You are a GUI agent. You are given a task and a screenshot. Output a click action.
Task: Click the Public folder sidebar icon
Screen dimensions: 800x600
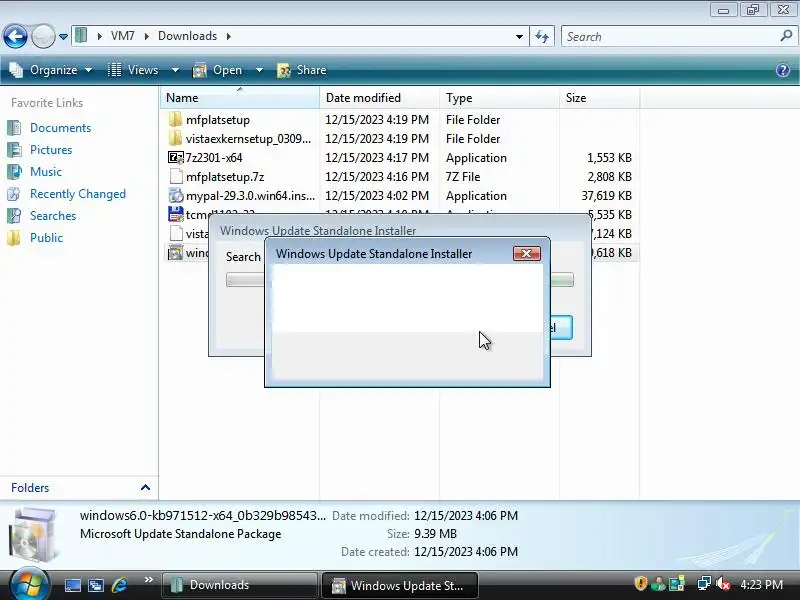point(14,237)
